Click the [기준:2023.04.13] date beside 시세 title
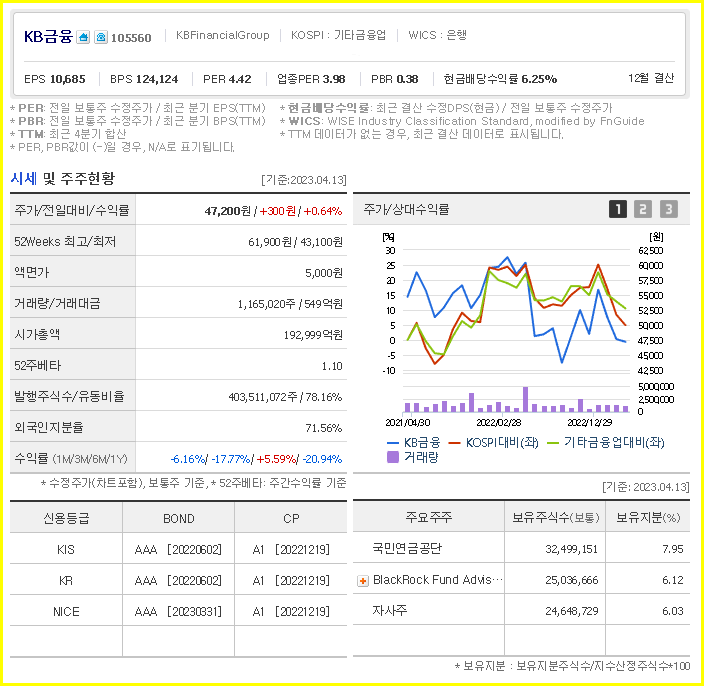The image size is (704, 686). [304, 180]
